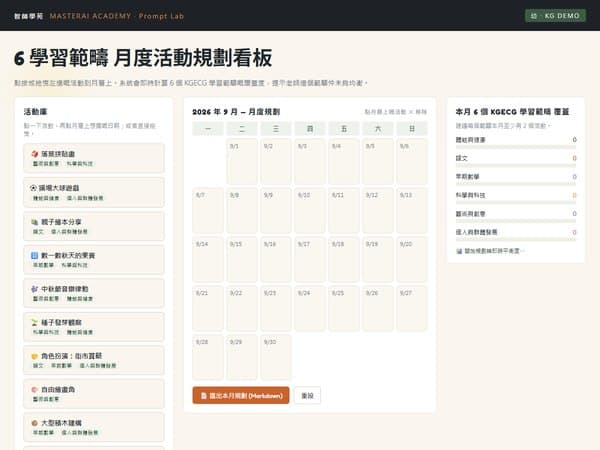Click the 9/30 calendar day cell
Screen dimensions: 600x450
[276, 357]
